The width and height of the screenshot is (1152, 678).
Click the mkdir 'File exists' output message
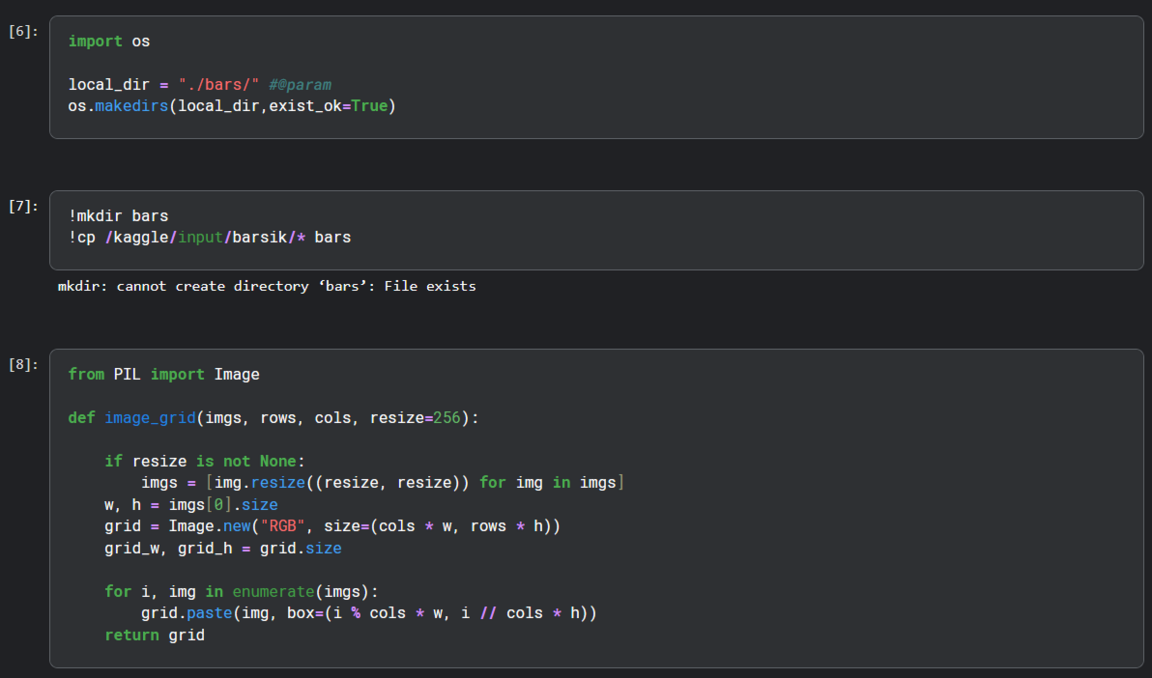pos(266,286)
